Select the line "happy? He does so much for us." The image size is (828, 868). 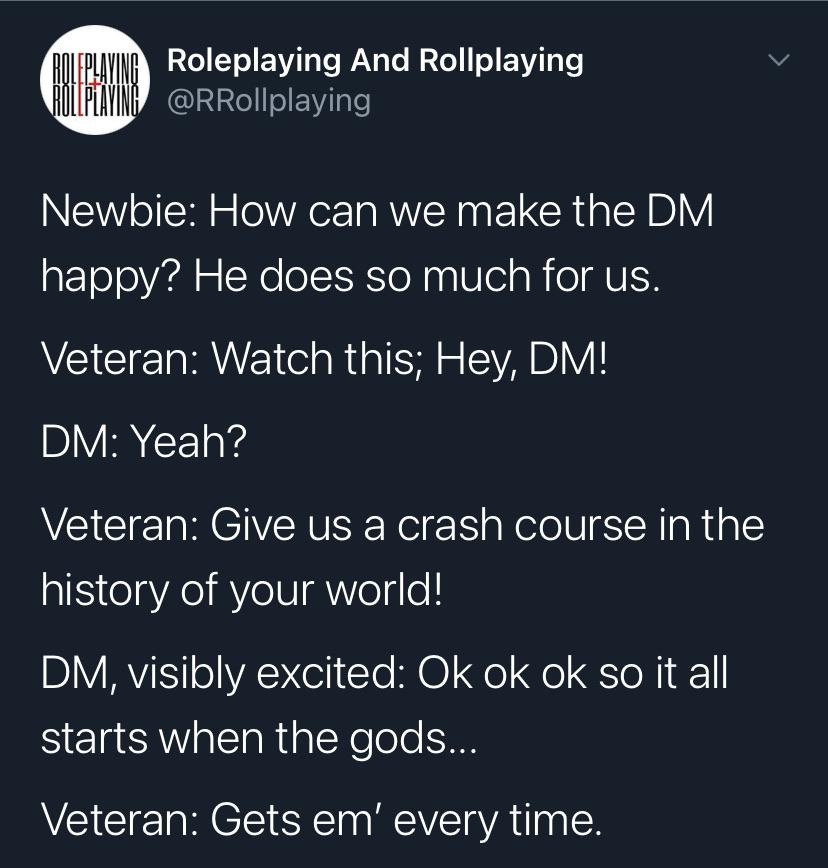pyautogui.click(x=351, y=275)
